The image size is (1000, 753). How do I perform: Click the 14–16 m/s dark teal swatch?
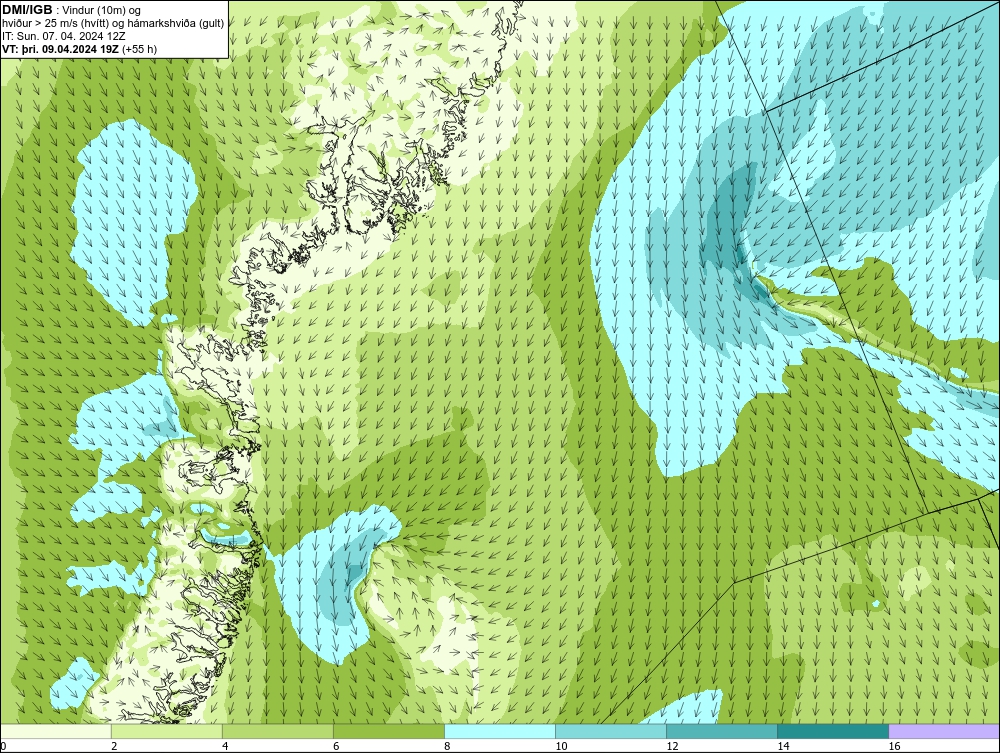(832, 731)
